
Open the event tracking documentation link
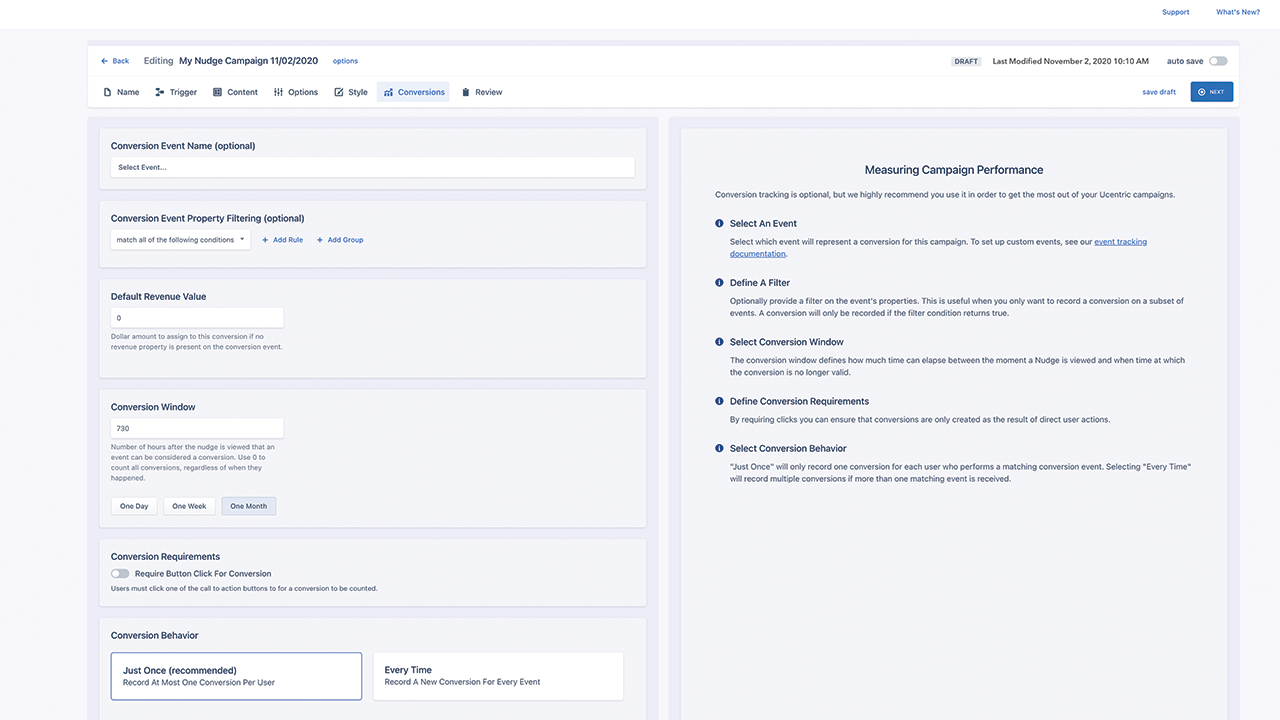tap(1120, 242)
